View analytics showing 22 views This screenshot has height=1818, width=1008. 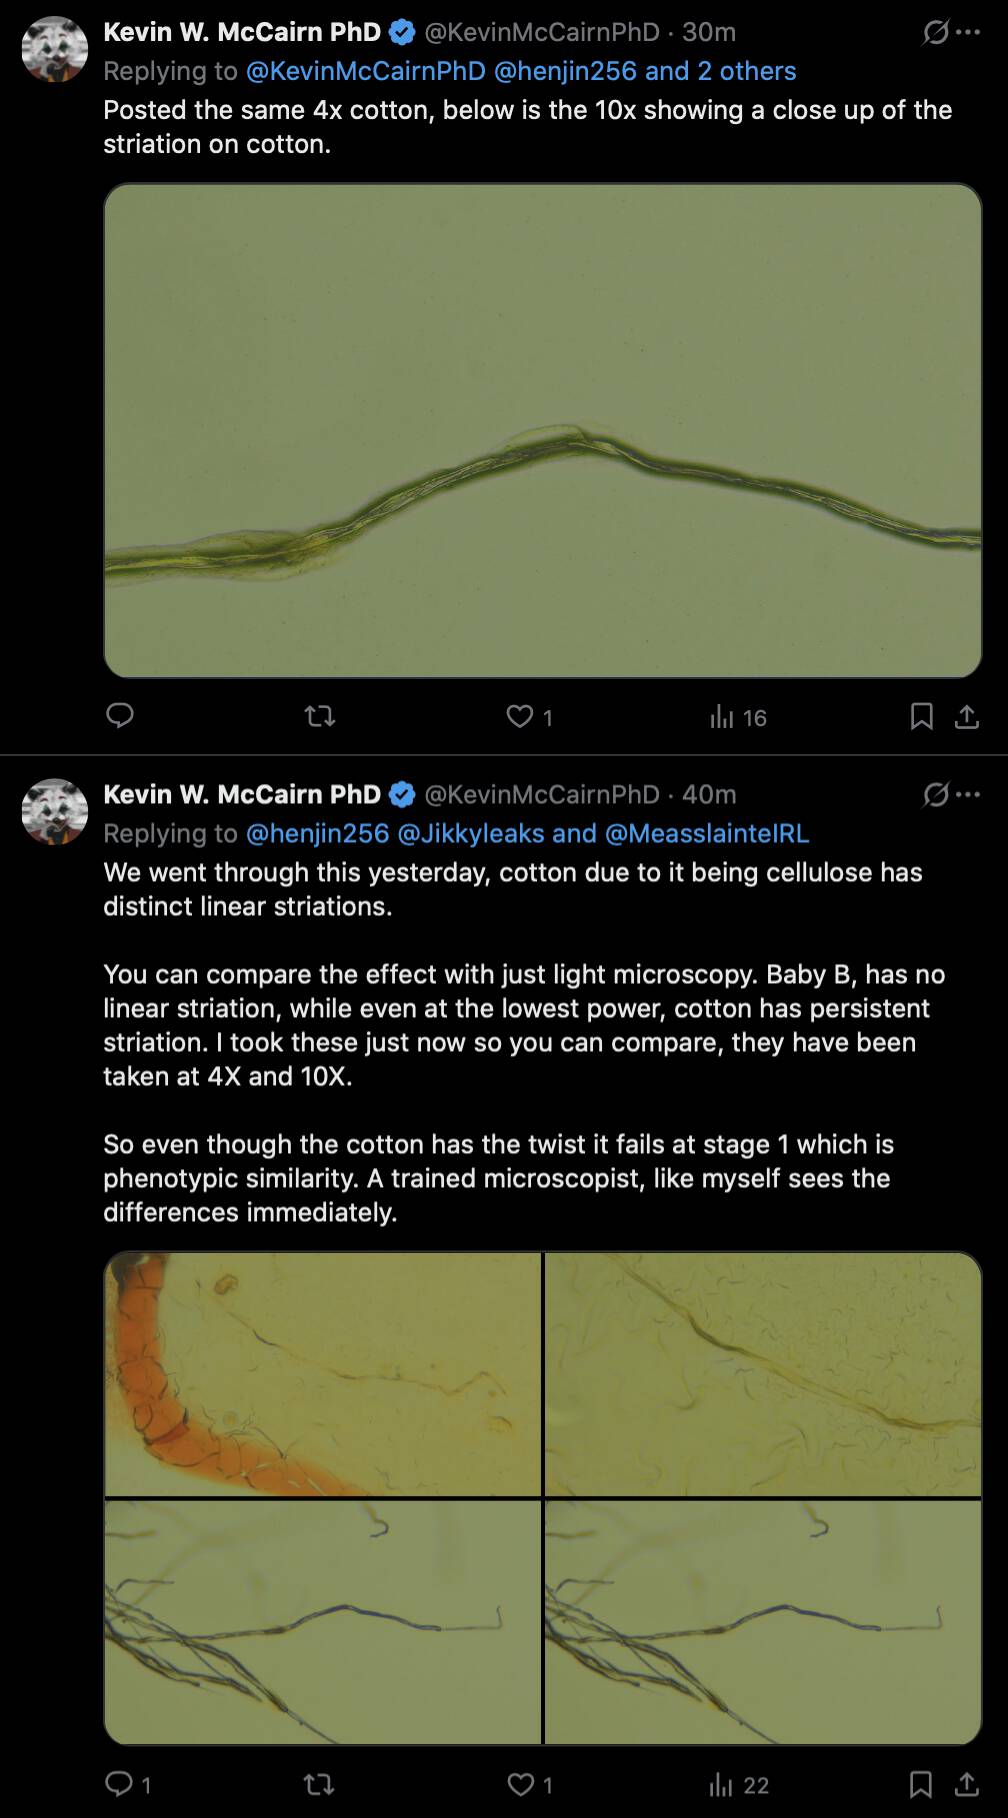[x=739, y=1785]
